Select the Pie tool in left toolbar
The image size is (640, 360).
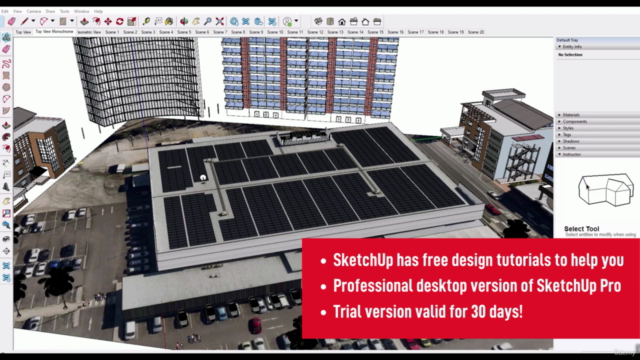(6, 111)
